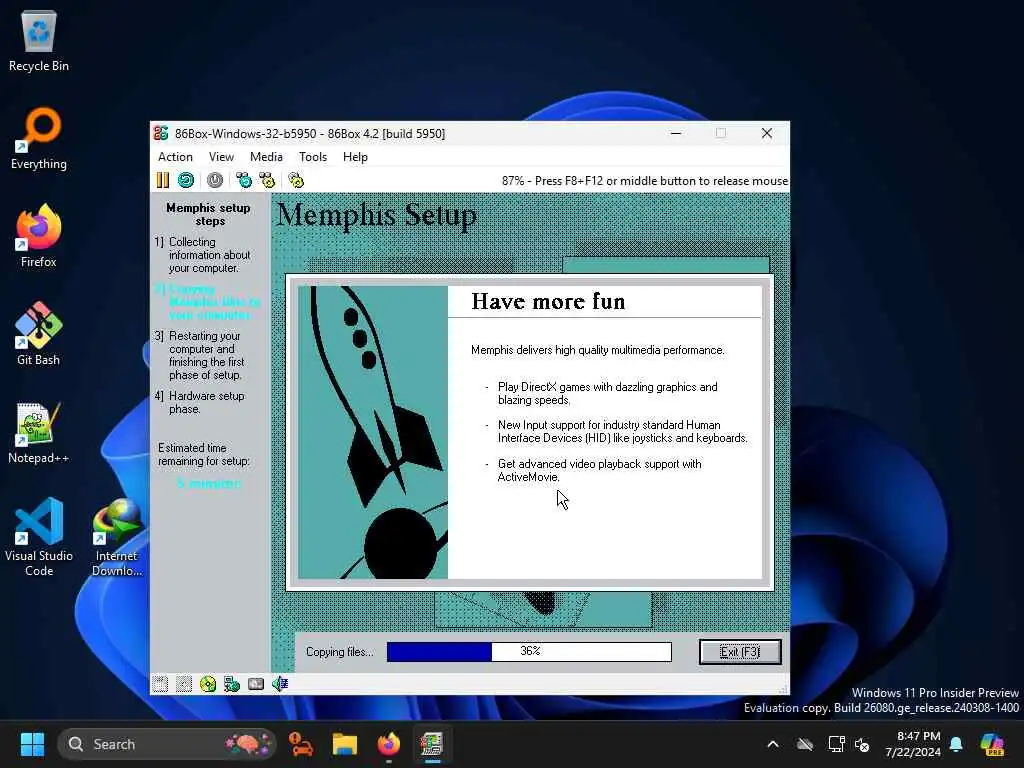Click the muted volume tray icon
1024x768 pixels.
click(x=862, y=744)
